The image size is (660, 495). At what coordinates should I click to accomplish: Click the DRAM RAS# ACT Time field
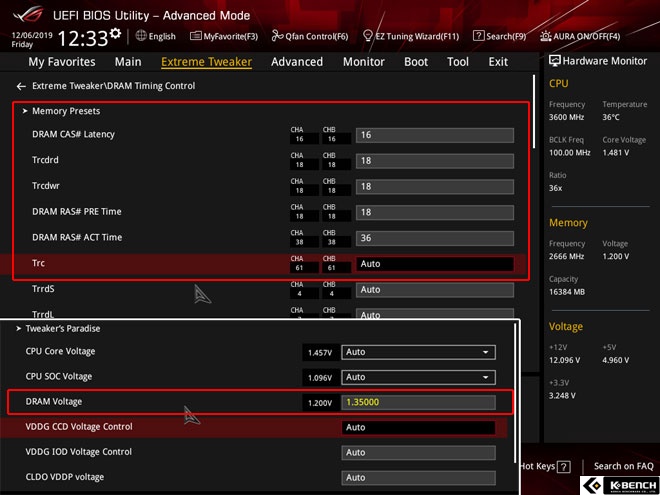tap(434, 238)
